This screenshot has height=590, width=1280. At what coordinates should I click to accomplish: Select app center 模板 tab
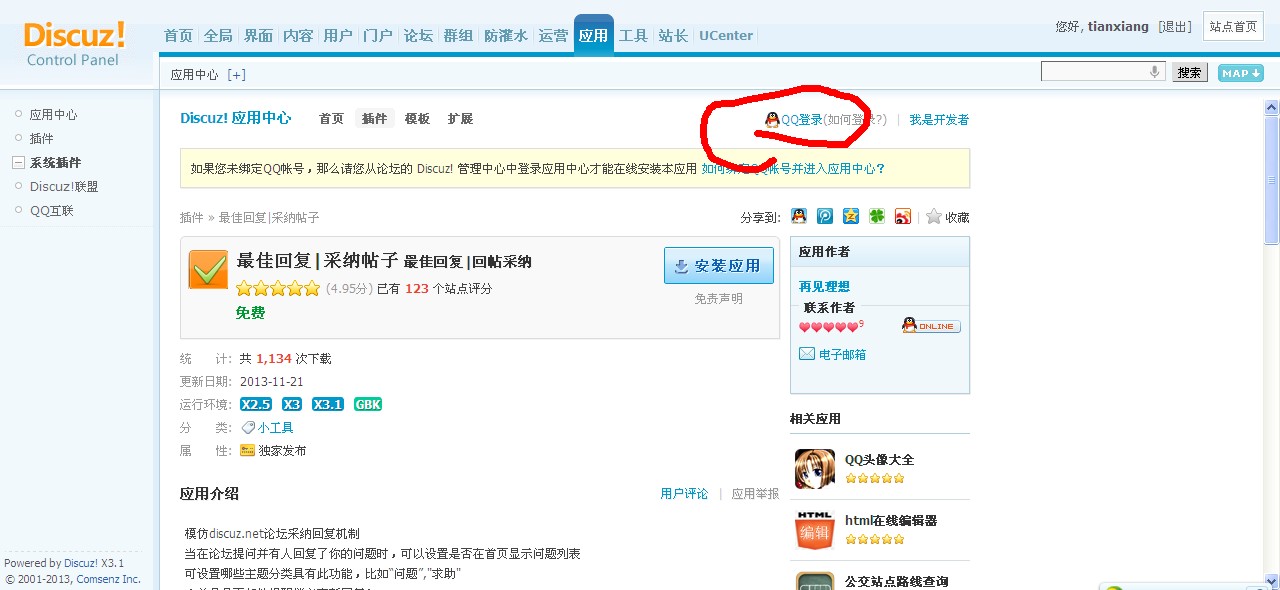[417, 118]
